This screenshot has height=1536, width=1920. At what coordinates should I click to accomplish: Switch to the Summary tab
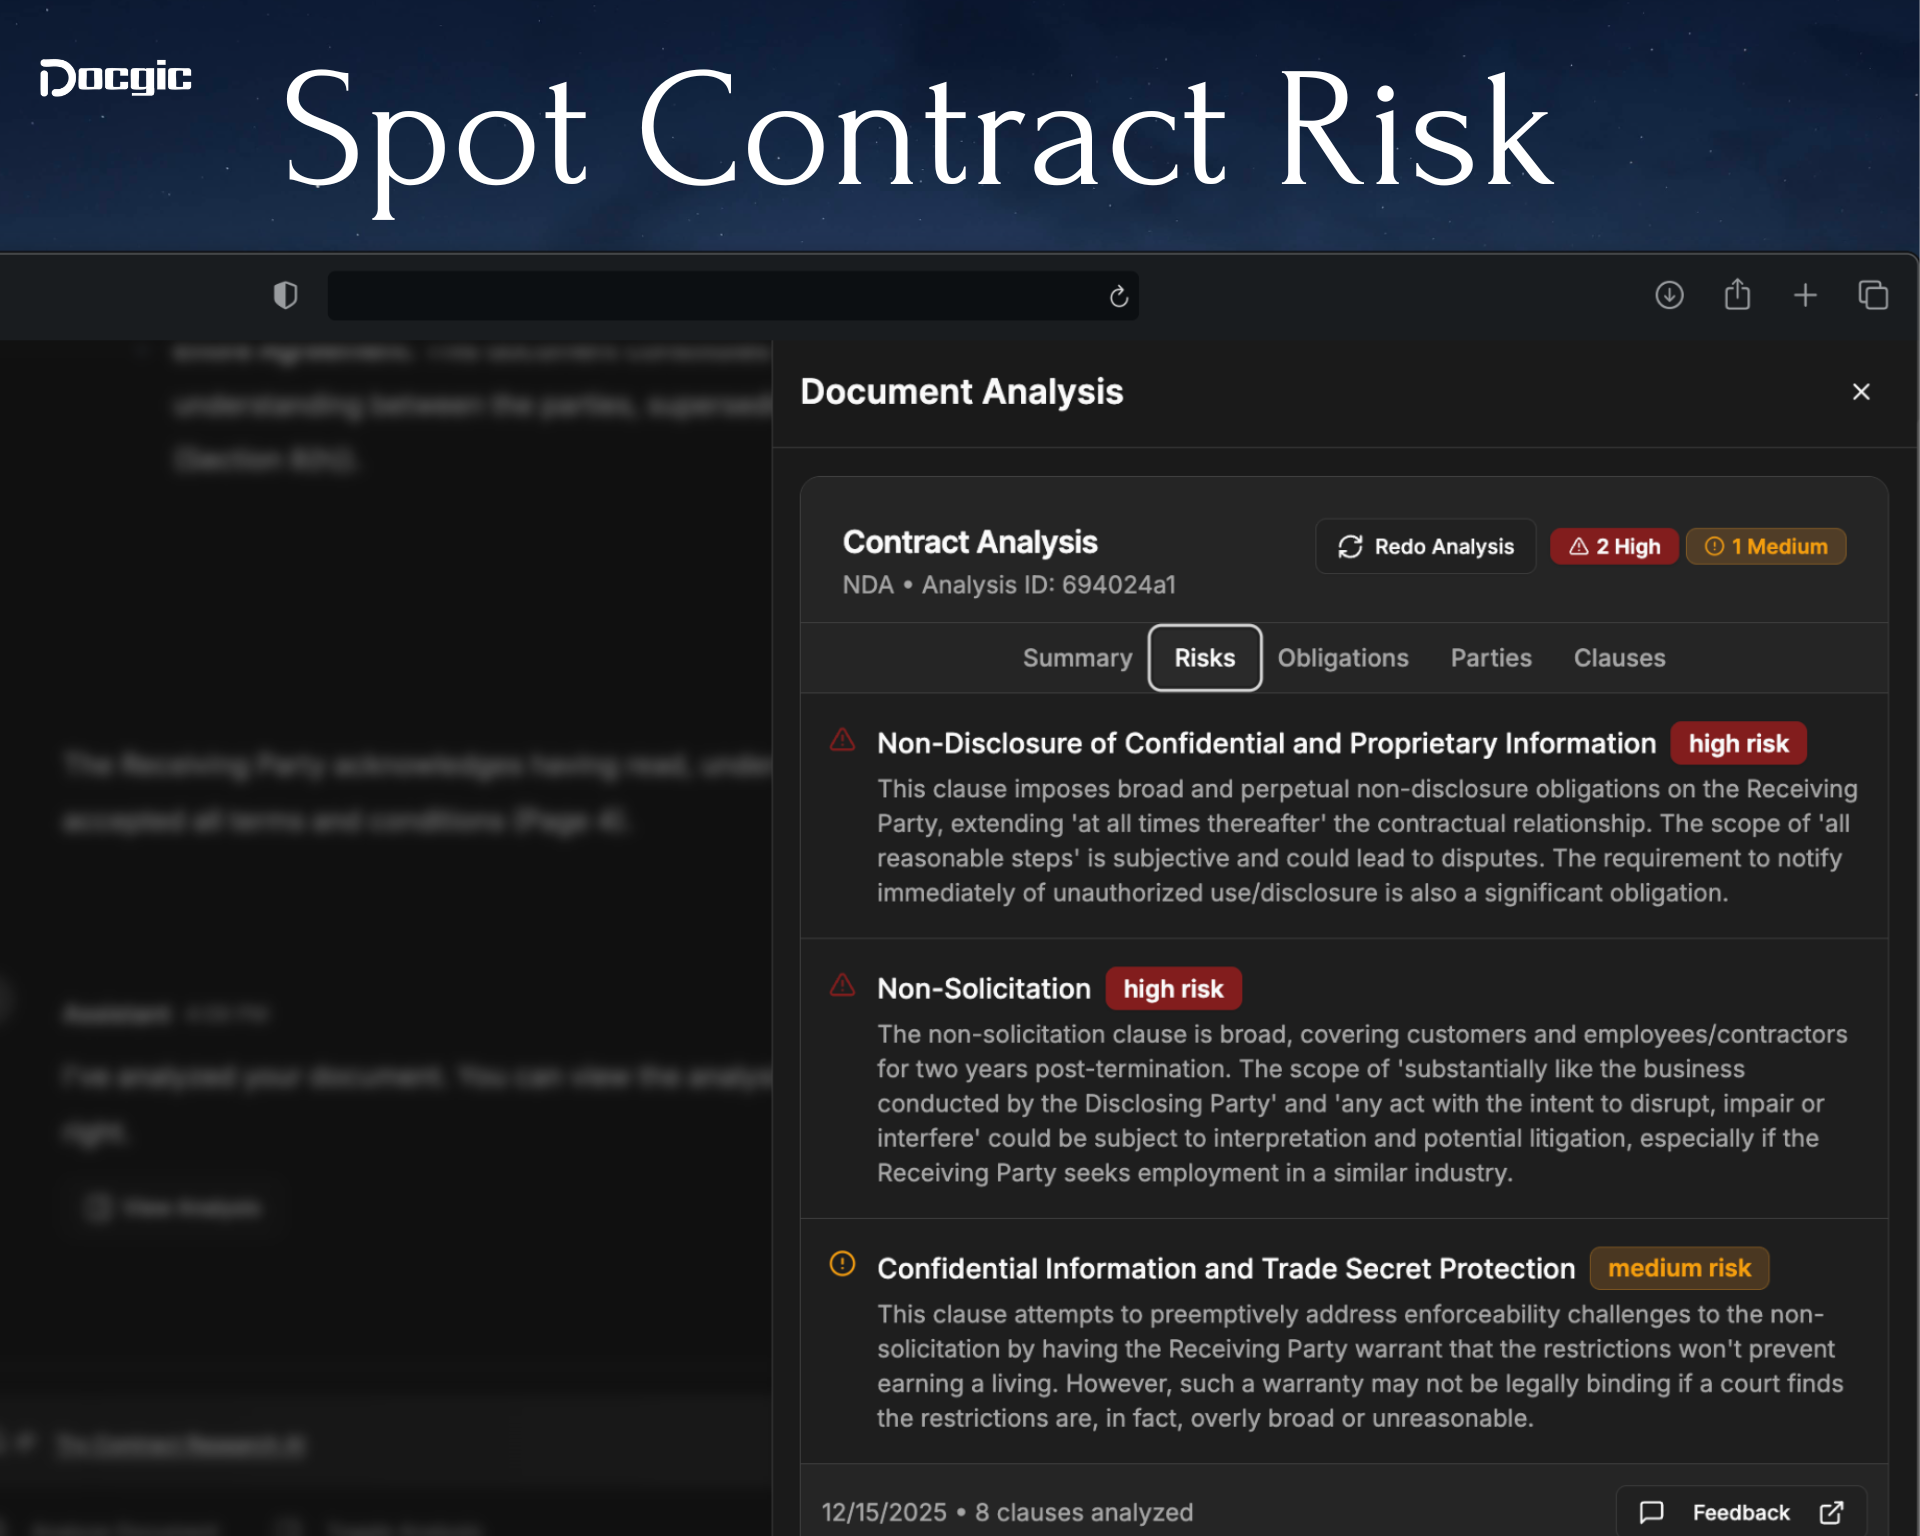[x=1077, y=658]
